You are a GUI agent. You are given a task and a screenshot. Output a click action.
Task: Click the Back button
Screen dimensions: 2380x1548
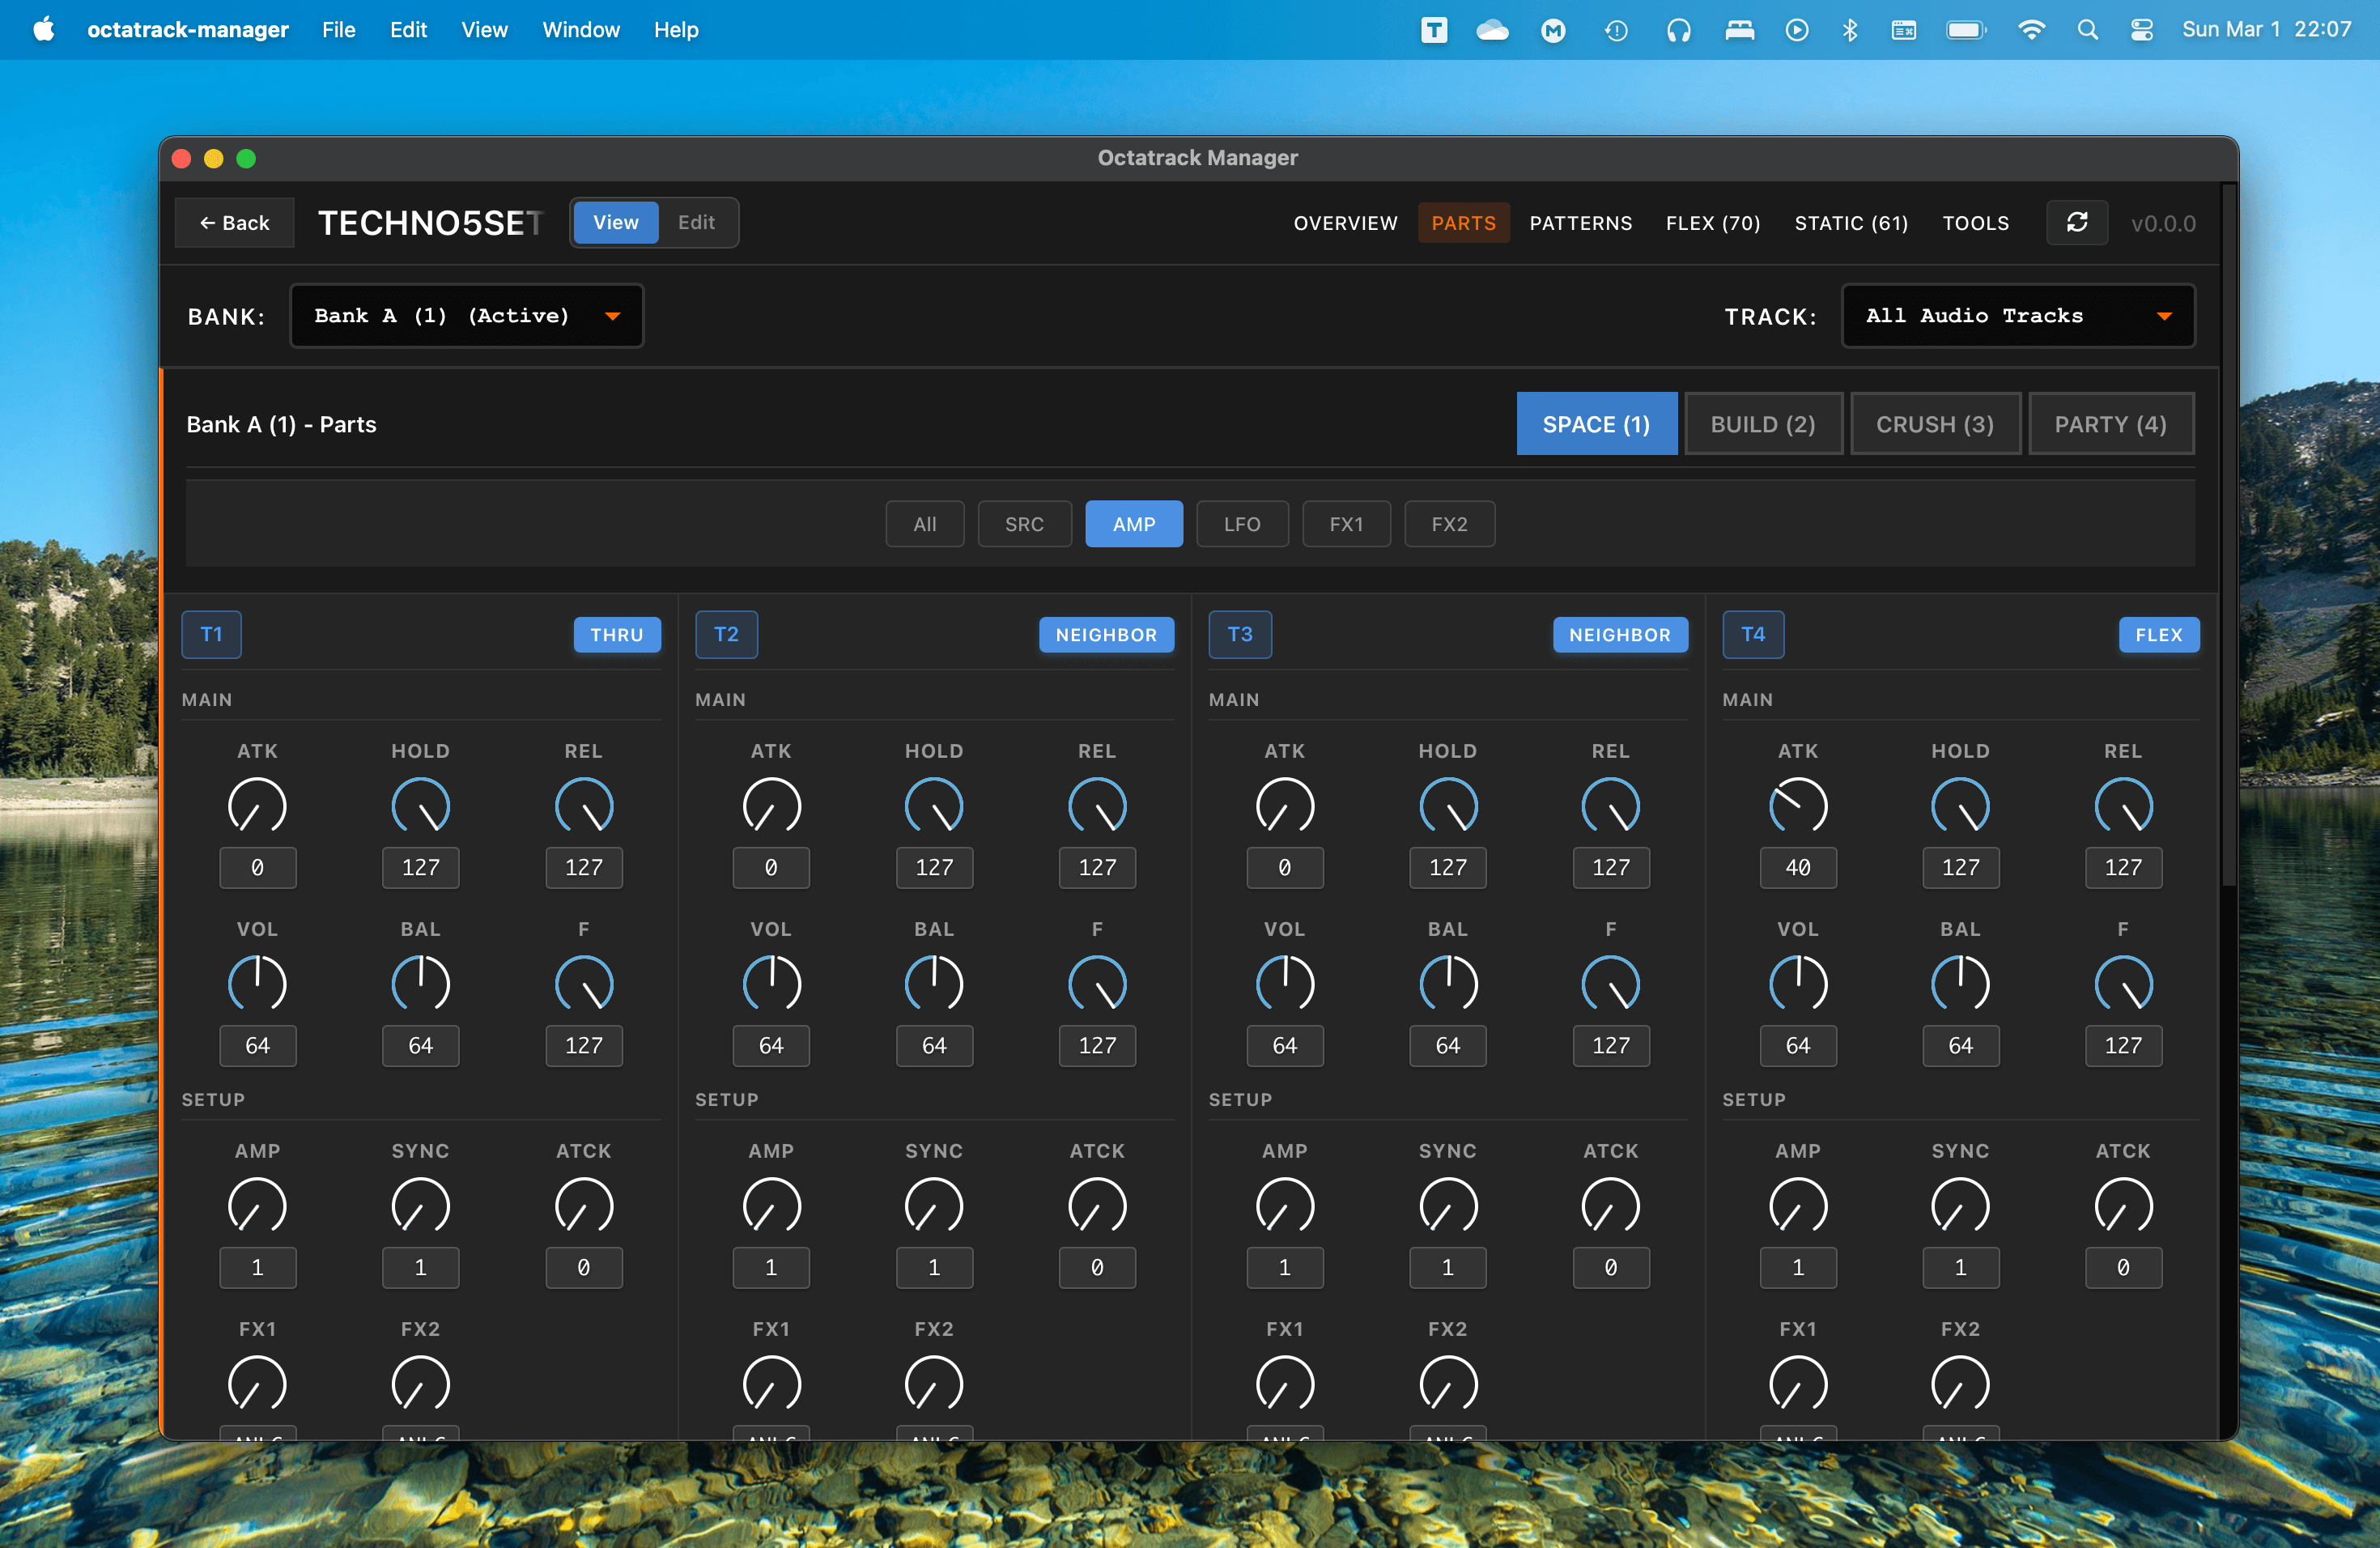pos(234,222)
